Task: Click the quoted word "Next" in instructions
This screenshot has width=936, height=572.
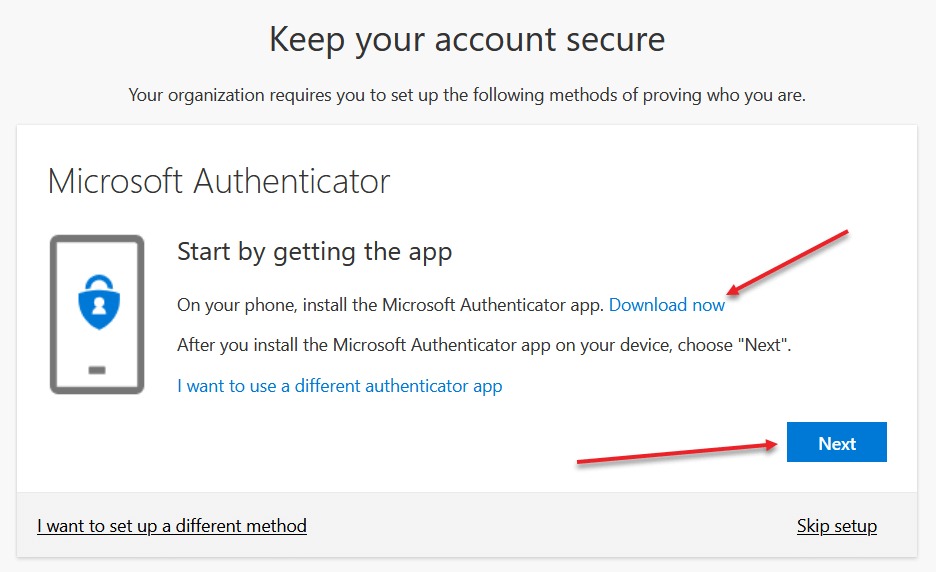Action: point(762,345)
